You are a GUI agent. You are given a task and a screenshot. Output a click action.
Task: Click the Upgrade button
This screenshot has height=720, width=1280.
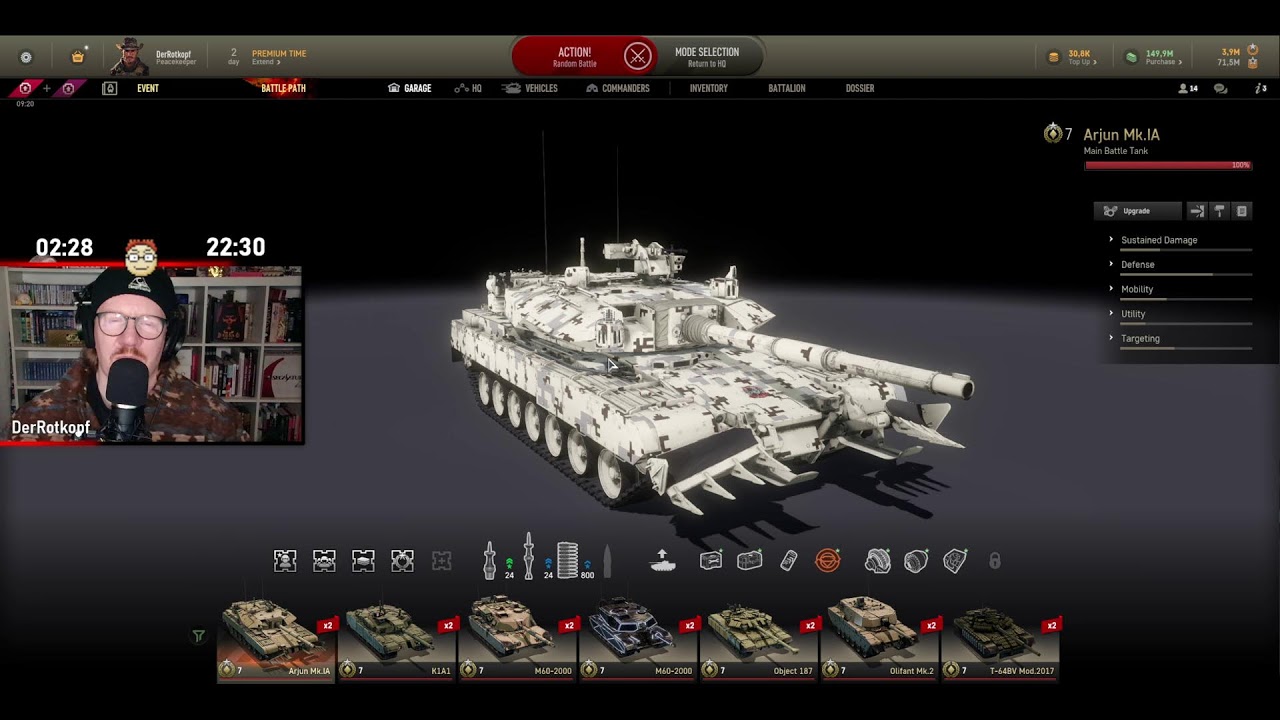pyautogui.click(x=1138, y=211)
